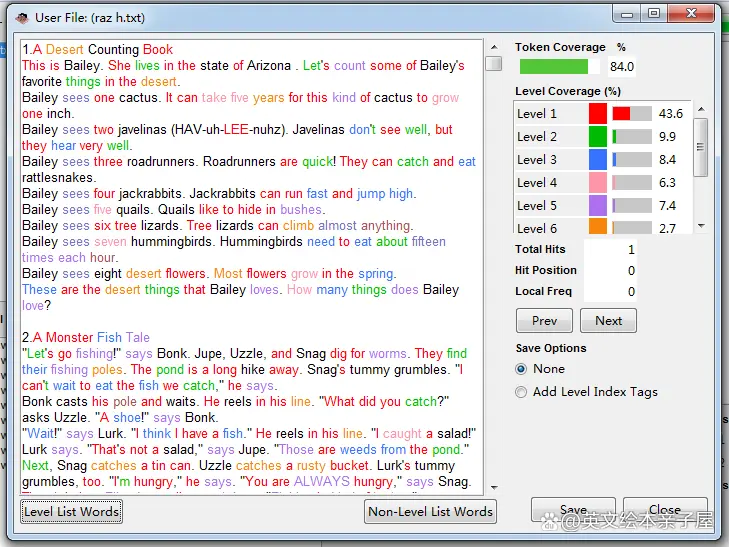This screenshot has width=729, height=547.
Task: Click the 9.9 coverage value
Action: [667, 137]
